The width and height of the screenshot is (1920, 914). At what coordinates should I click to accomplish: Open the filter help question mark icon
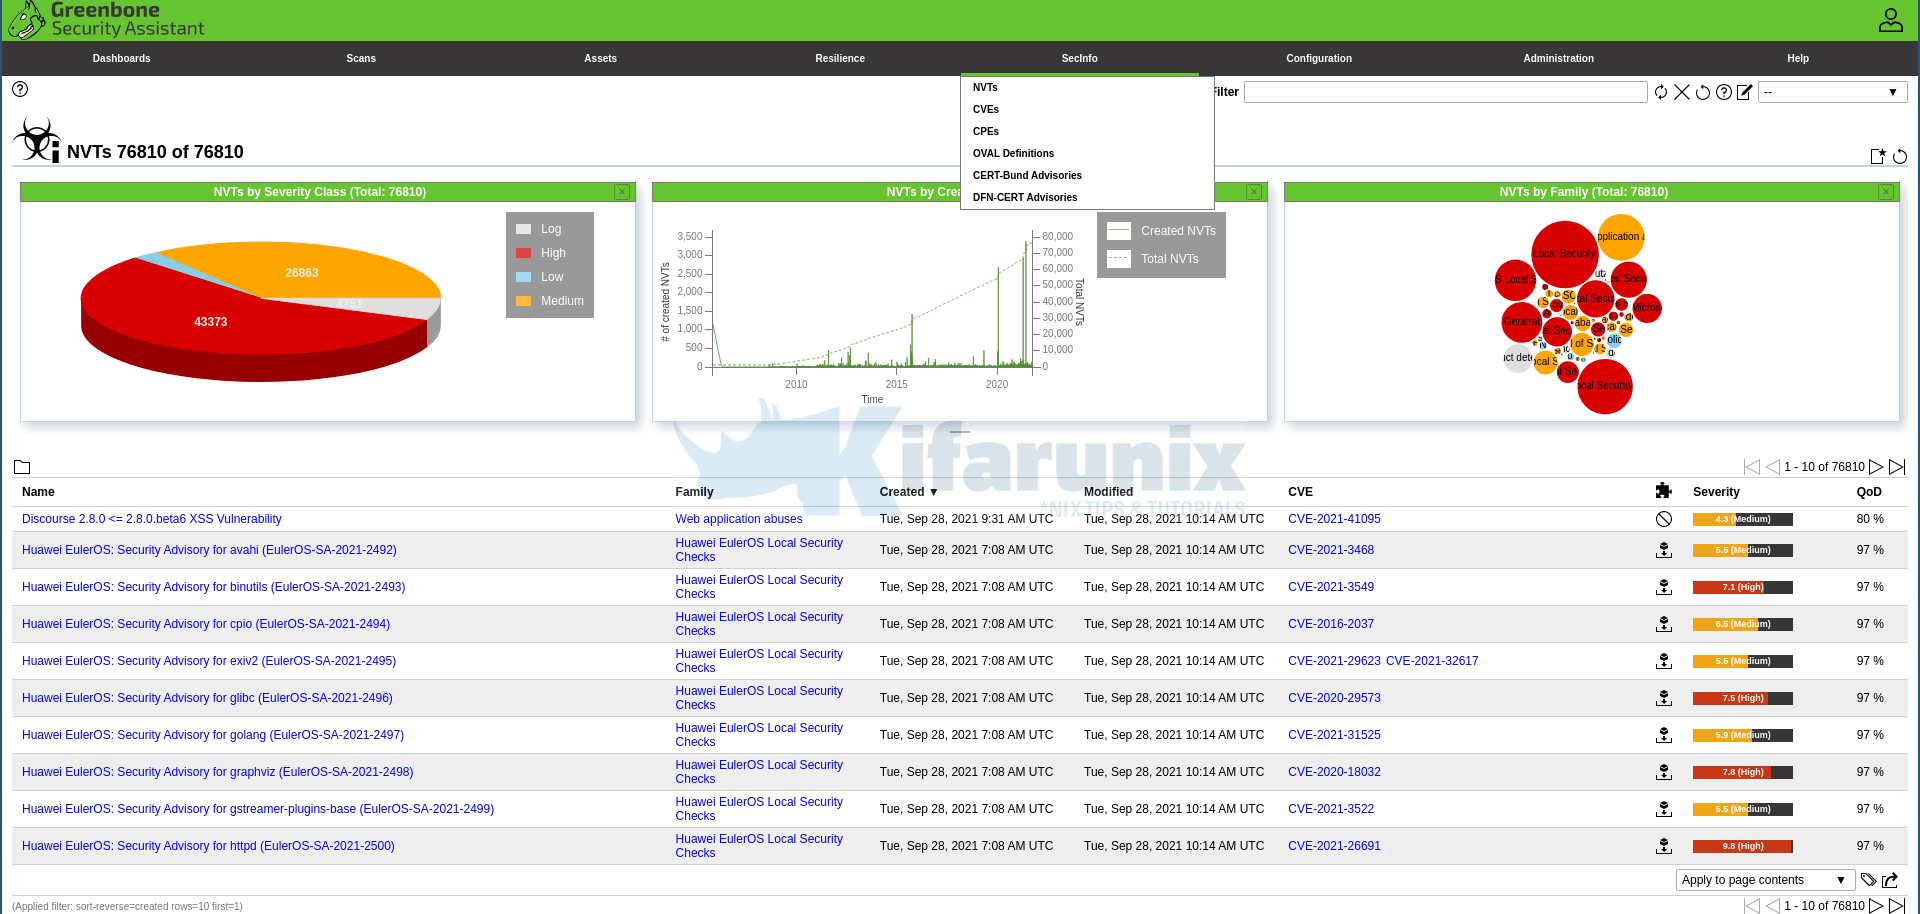pyautogui.click(x=1724, y=92)
